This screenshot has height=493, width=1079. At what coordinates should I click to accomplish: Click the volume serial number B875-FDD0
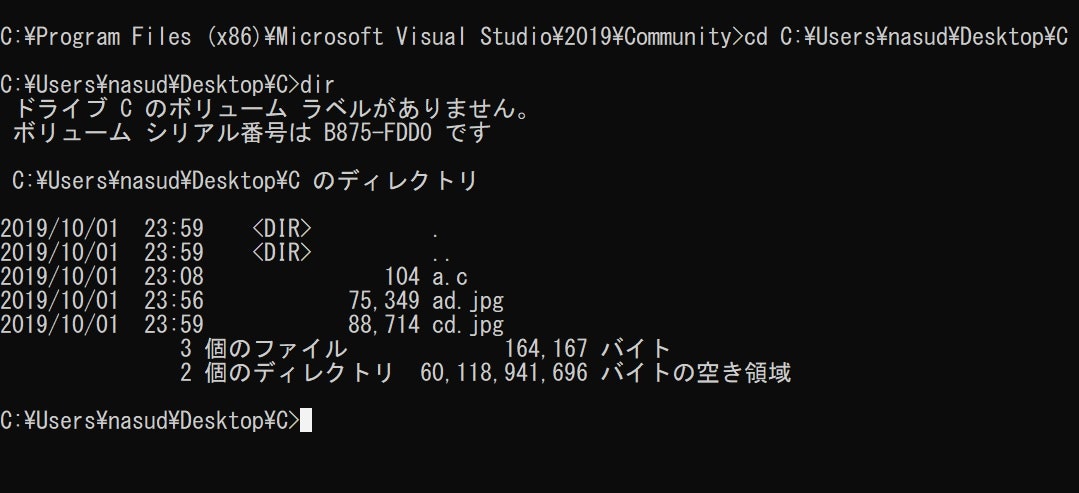click(x=378, y=133)
